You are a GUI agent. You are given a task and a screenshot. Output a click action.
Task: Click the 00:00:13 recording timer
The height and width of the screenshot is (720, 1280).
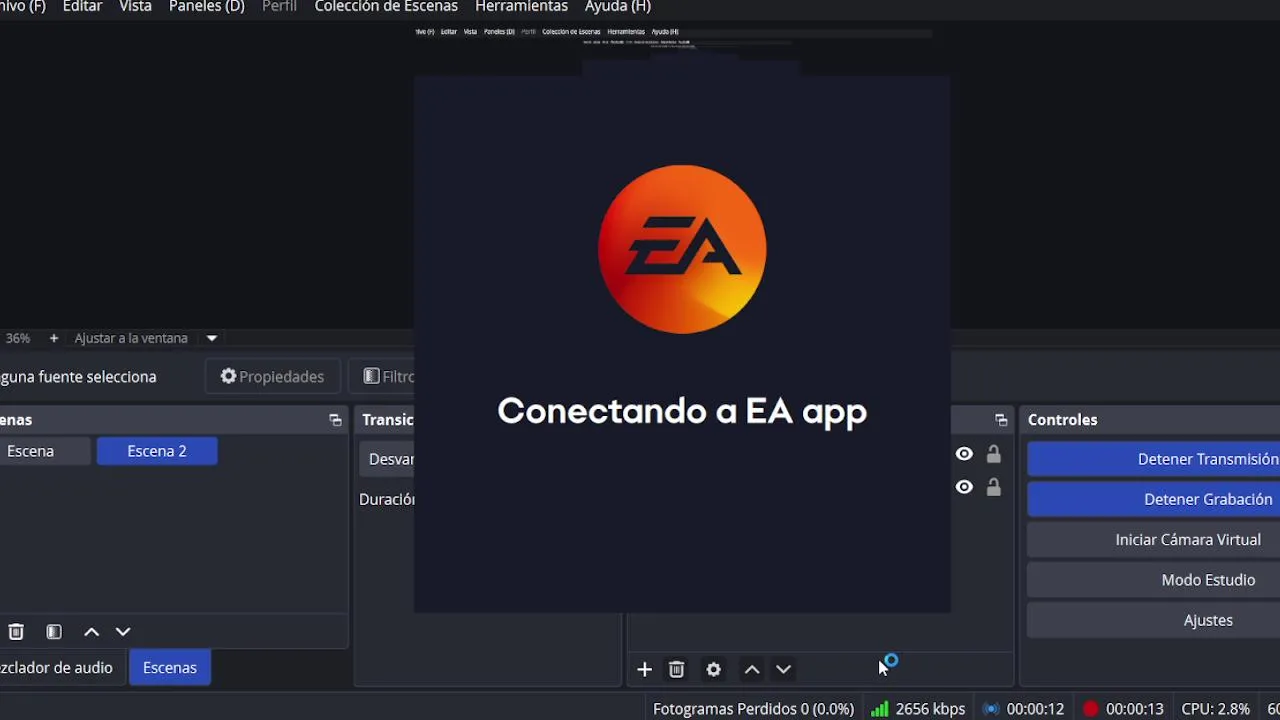tap(1135, 709)
